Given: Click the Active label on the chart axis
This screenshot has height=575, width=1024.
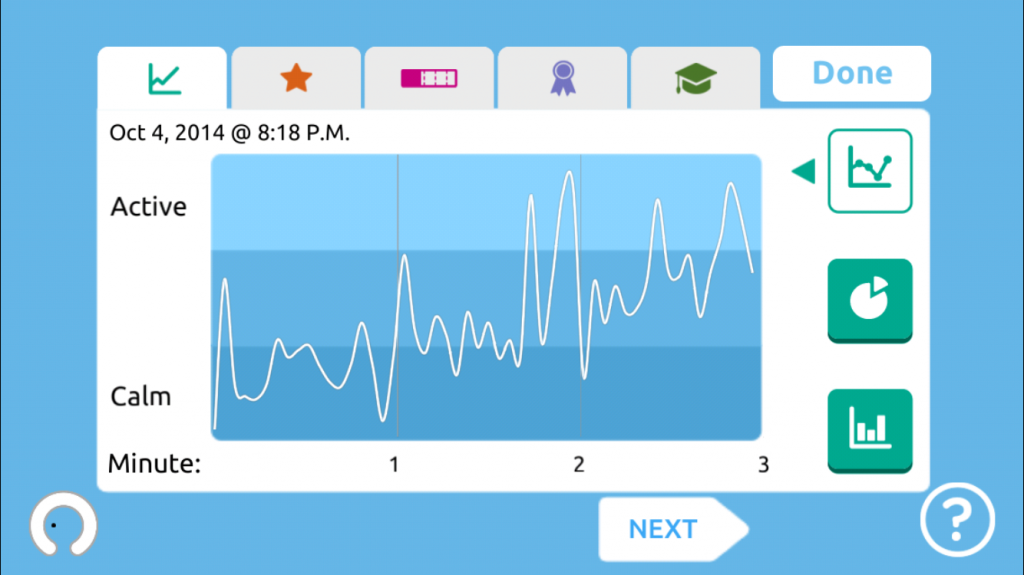Looking at the screenshot, I should pyautogui.click(x=148, y=206).
